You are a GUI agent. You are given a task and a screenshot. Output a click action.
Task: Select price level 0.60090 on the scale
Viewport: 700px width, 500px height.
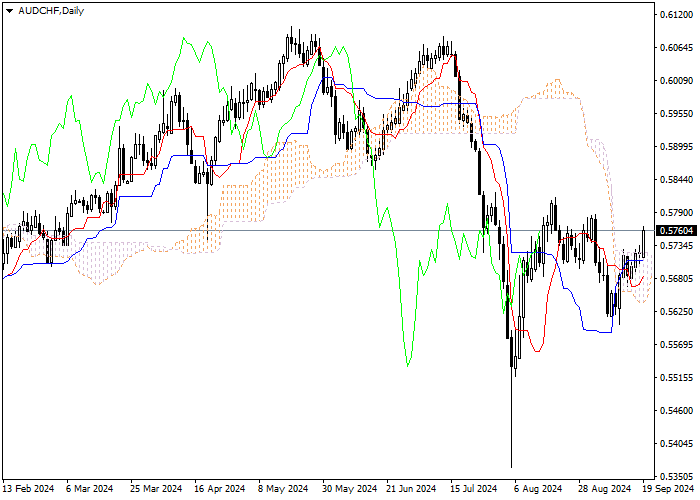click(x=677, y=81)
